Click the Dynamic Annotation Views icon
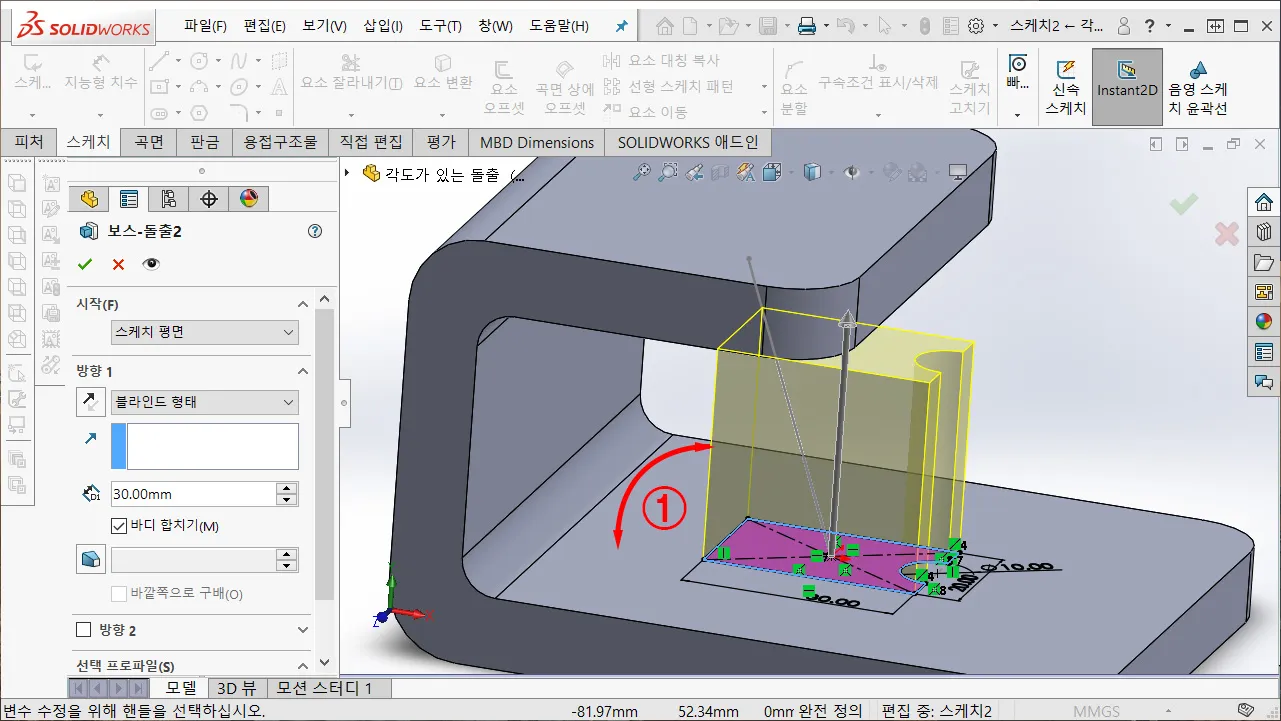 pyautogui.click(x=745, y=172)
